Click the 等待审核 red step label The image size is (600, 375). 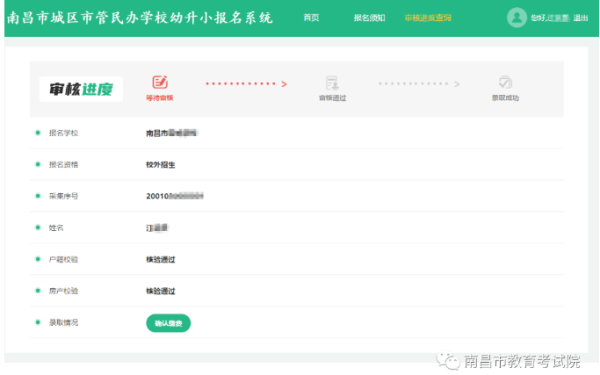(160, 98)
